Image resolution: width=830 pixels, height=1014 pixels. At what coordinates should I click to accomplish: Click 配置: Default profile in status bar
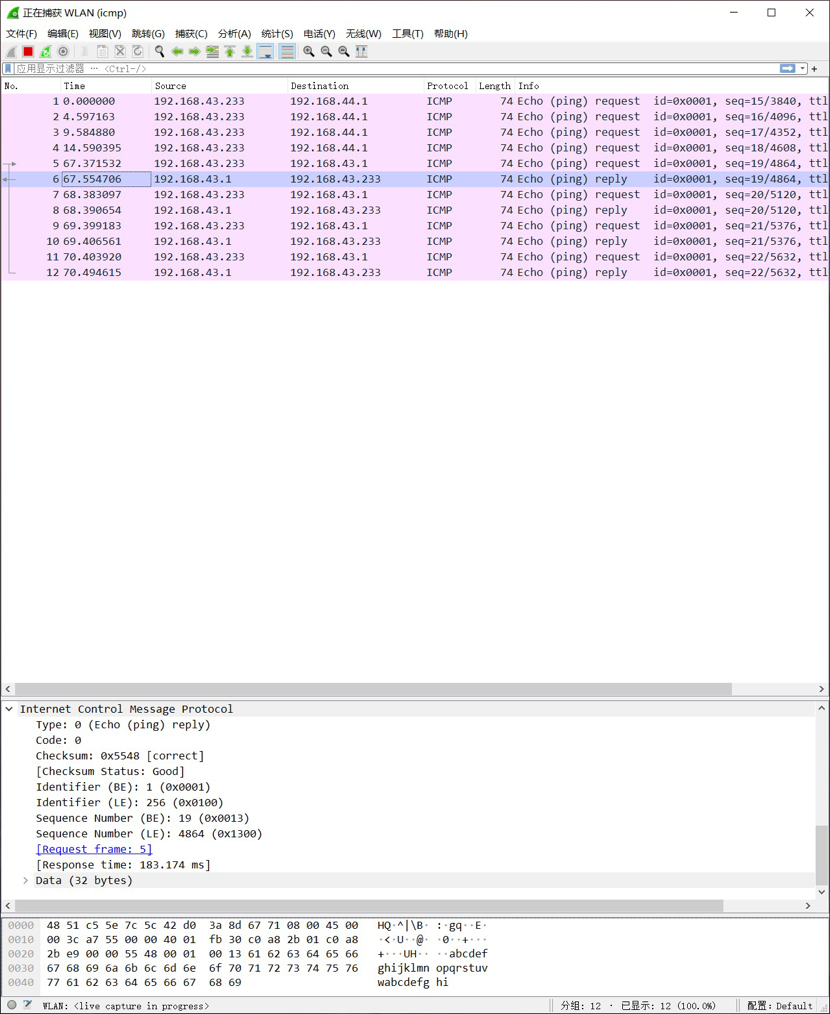pos(780,1006)
